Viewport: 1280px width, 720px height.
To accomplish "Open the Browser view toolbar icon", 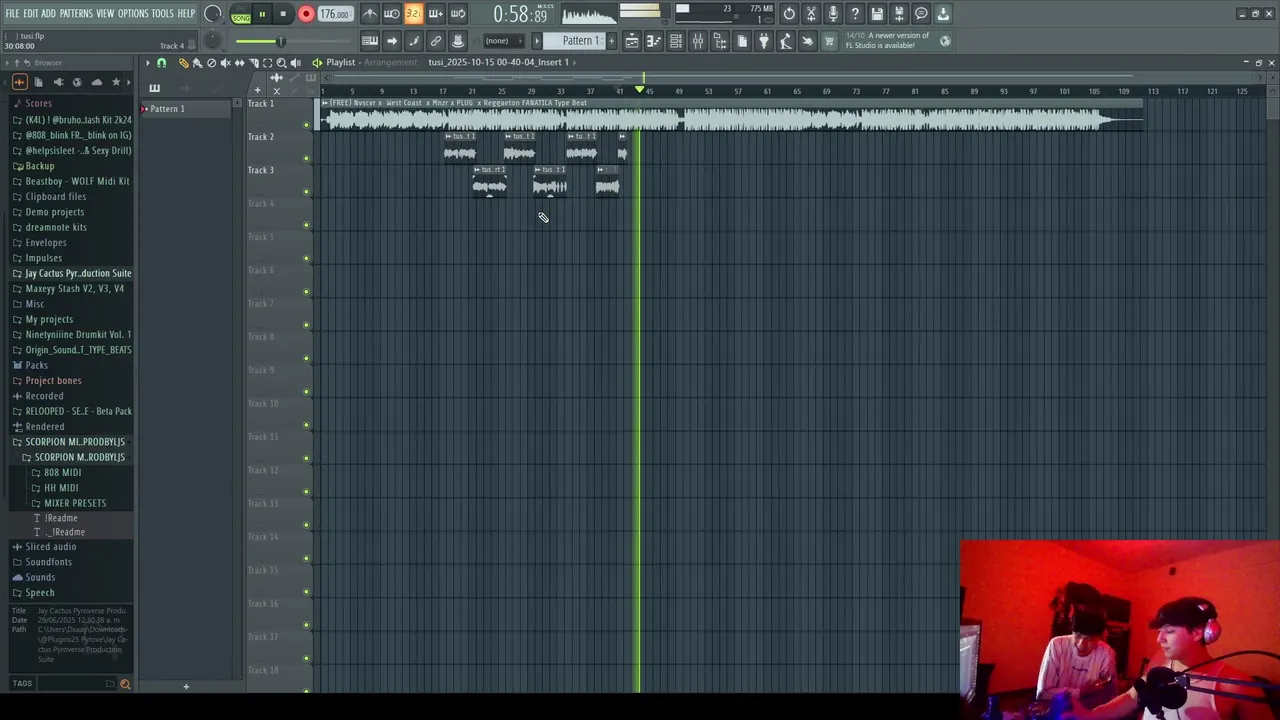I will [x=720, y=41].
